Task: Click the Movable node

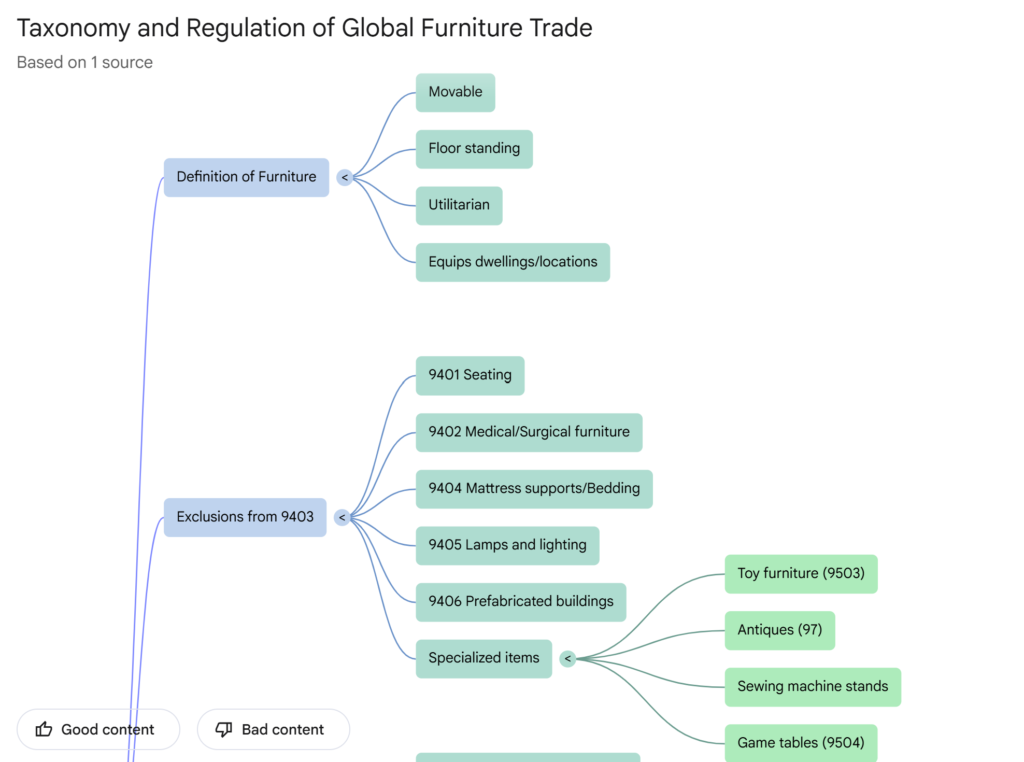Action: click(455, 92)
